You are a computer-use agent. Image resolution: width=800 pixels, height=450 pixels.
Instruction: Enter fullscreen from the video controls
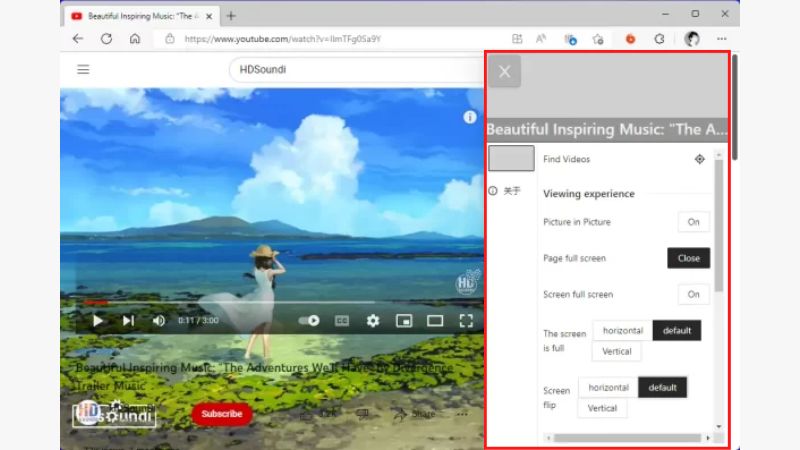tap(466, 321)
